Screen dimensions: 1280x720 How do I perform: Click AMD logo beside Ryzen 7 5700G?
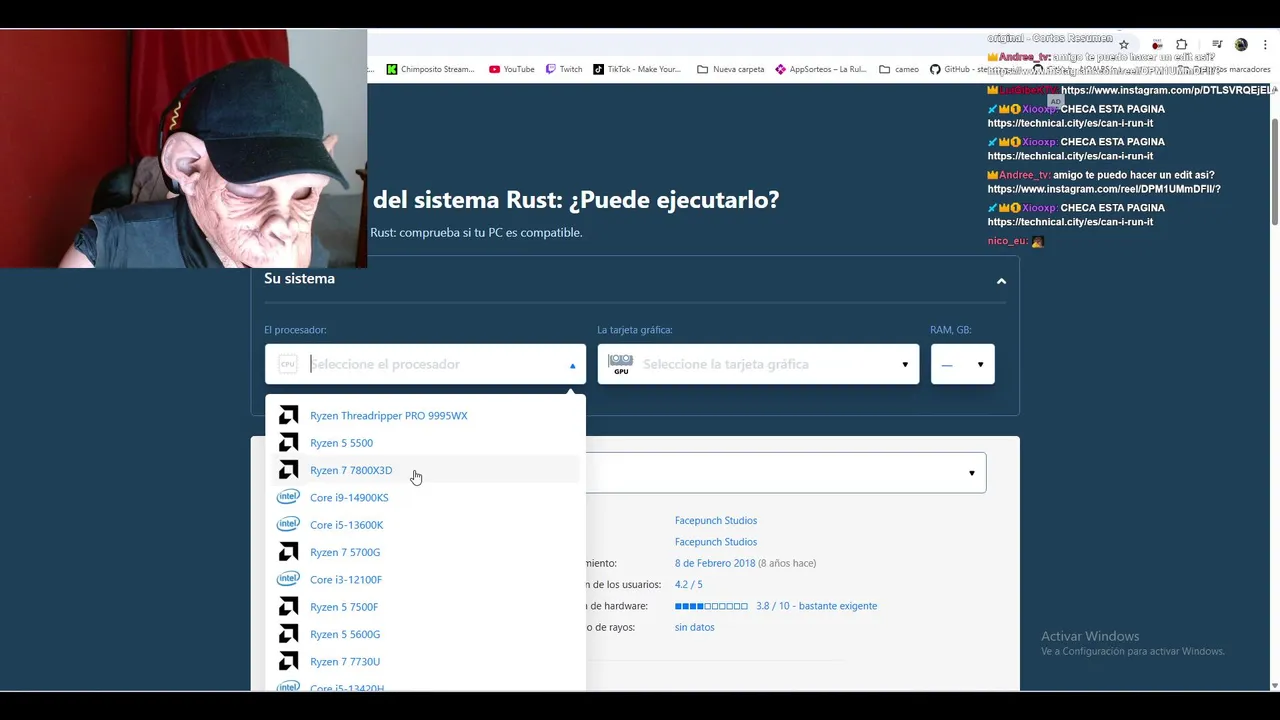click(x=288, y=552)
